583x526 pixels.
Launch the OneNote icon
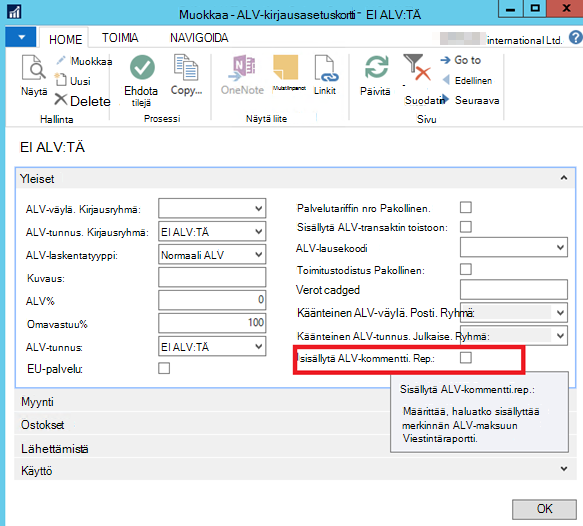point(242,68)
